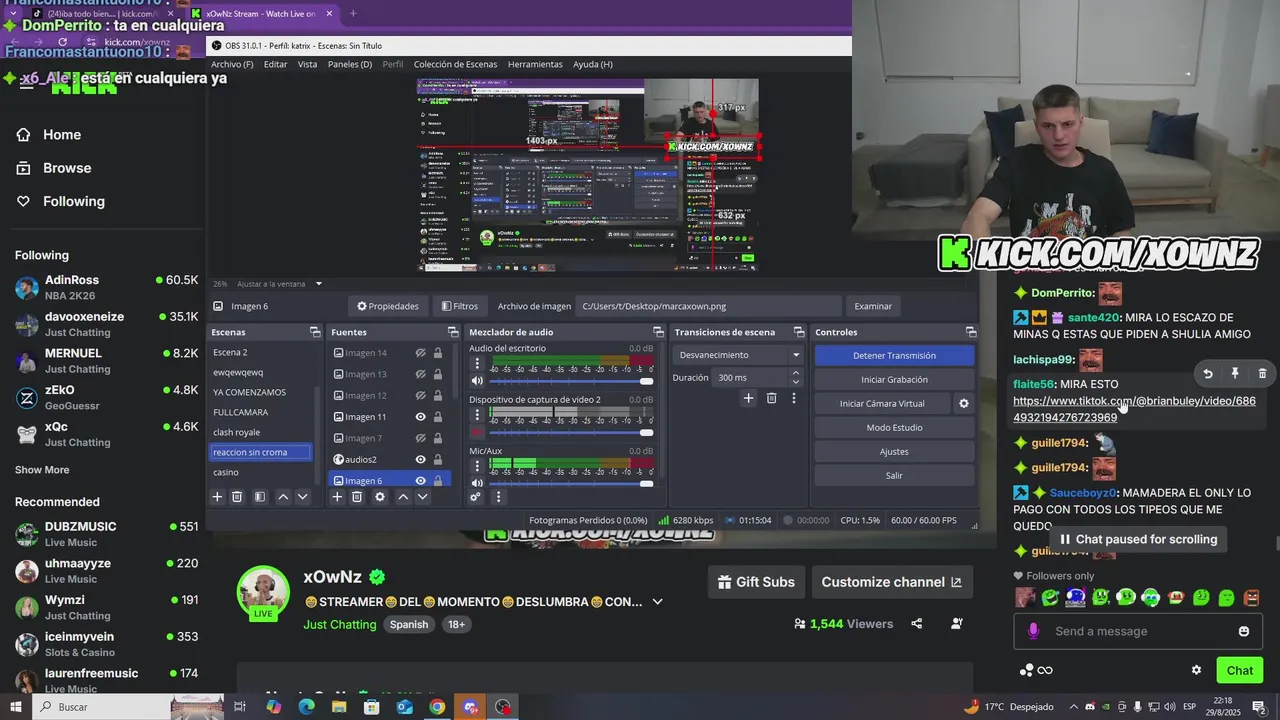Open source properties gear in Fuentes toolbar
1280x720 pixels.
pos(380,497)
